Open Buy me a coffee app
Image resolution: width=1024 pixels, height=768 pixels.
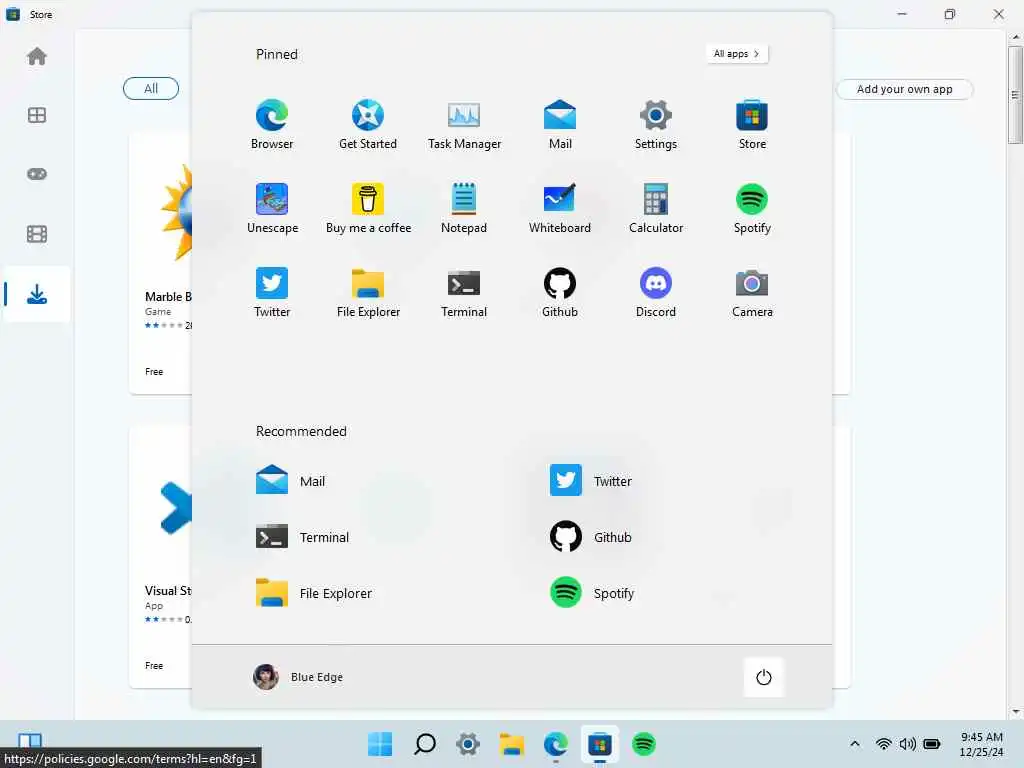click(368, 208)
